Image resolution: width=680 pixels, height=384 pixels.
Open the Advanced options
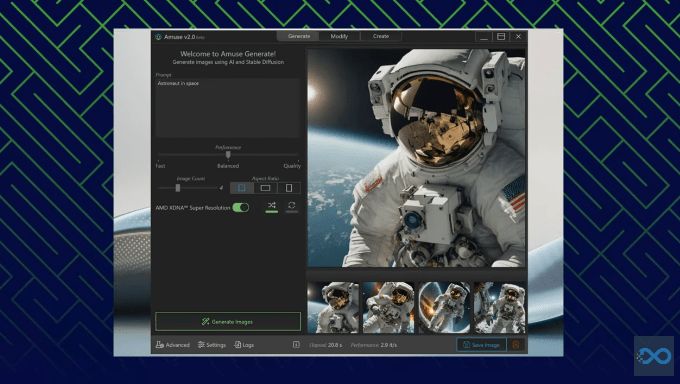point(173,345)
